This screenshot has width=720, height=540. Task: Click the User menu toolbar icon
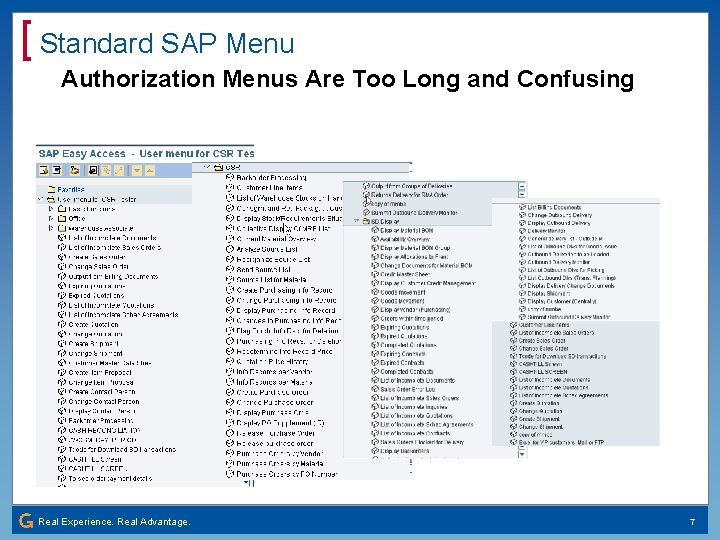click(44, 171)
